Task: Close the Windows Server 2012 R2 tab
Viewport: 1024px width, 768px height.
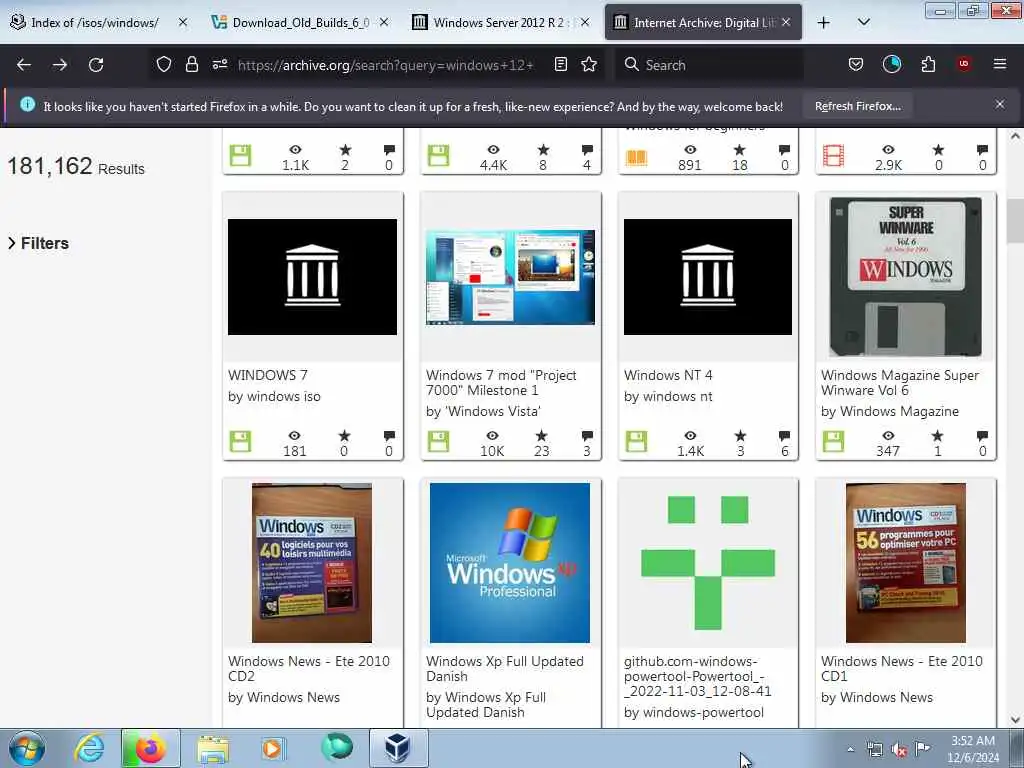Action: pos(585,23)
